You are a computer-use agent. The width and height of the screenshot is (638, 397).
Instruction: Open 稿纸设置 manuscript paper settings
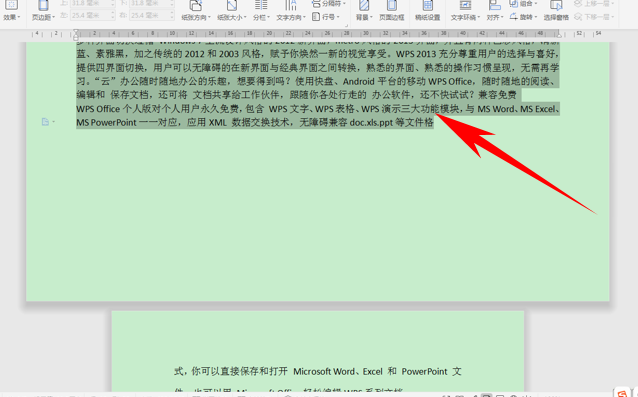(x=427, y=11)
